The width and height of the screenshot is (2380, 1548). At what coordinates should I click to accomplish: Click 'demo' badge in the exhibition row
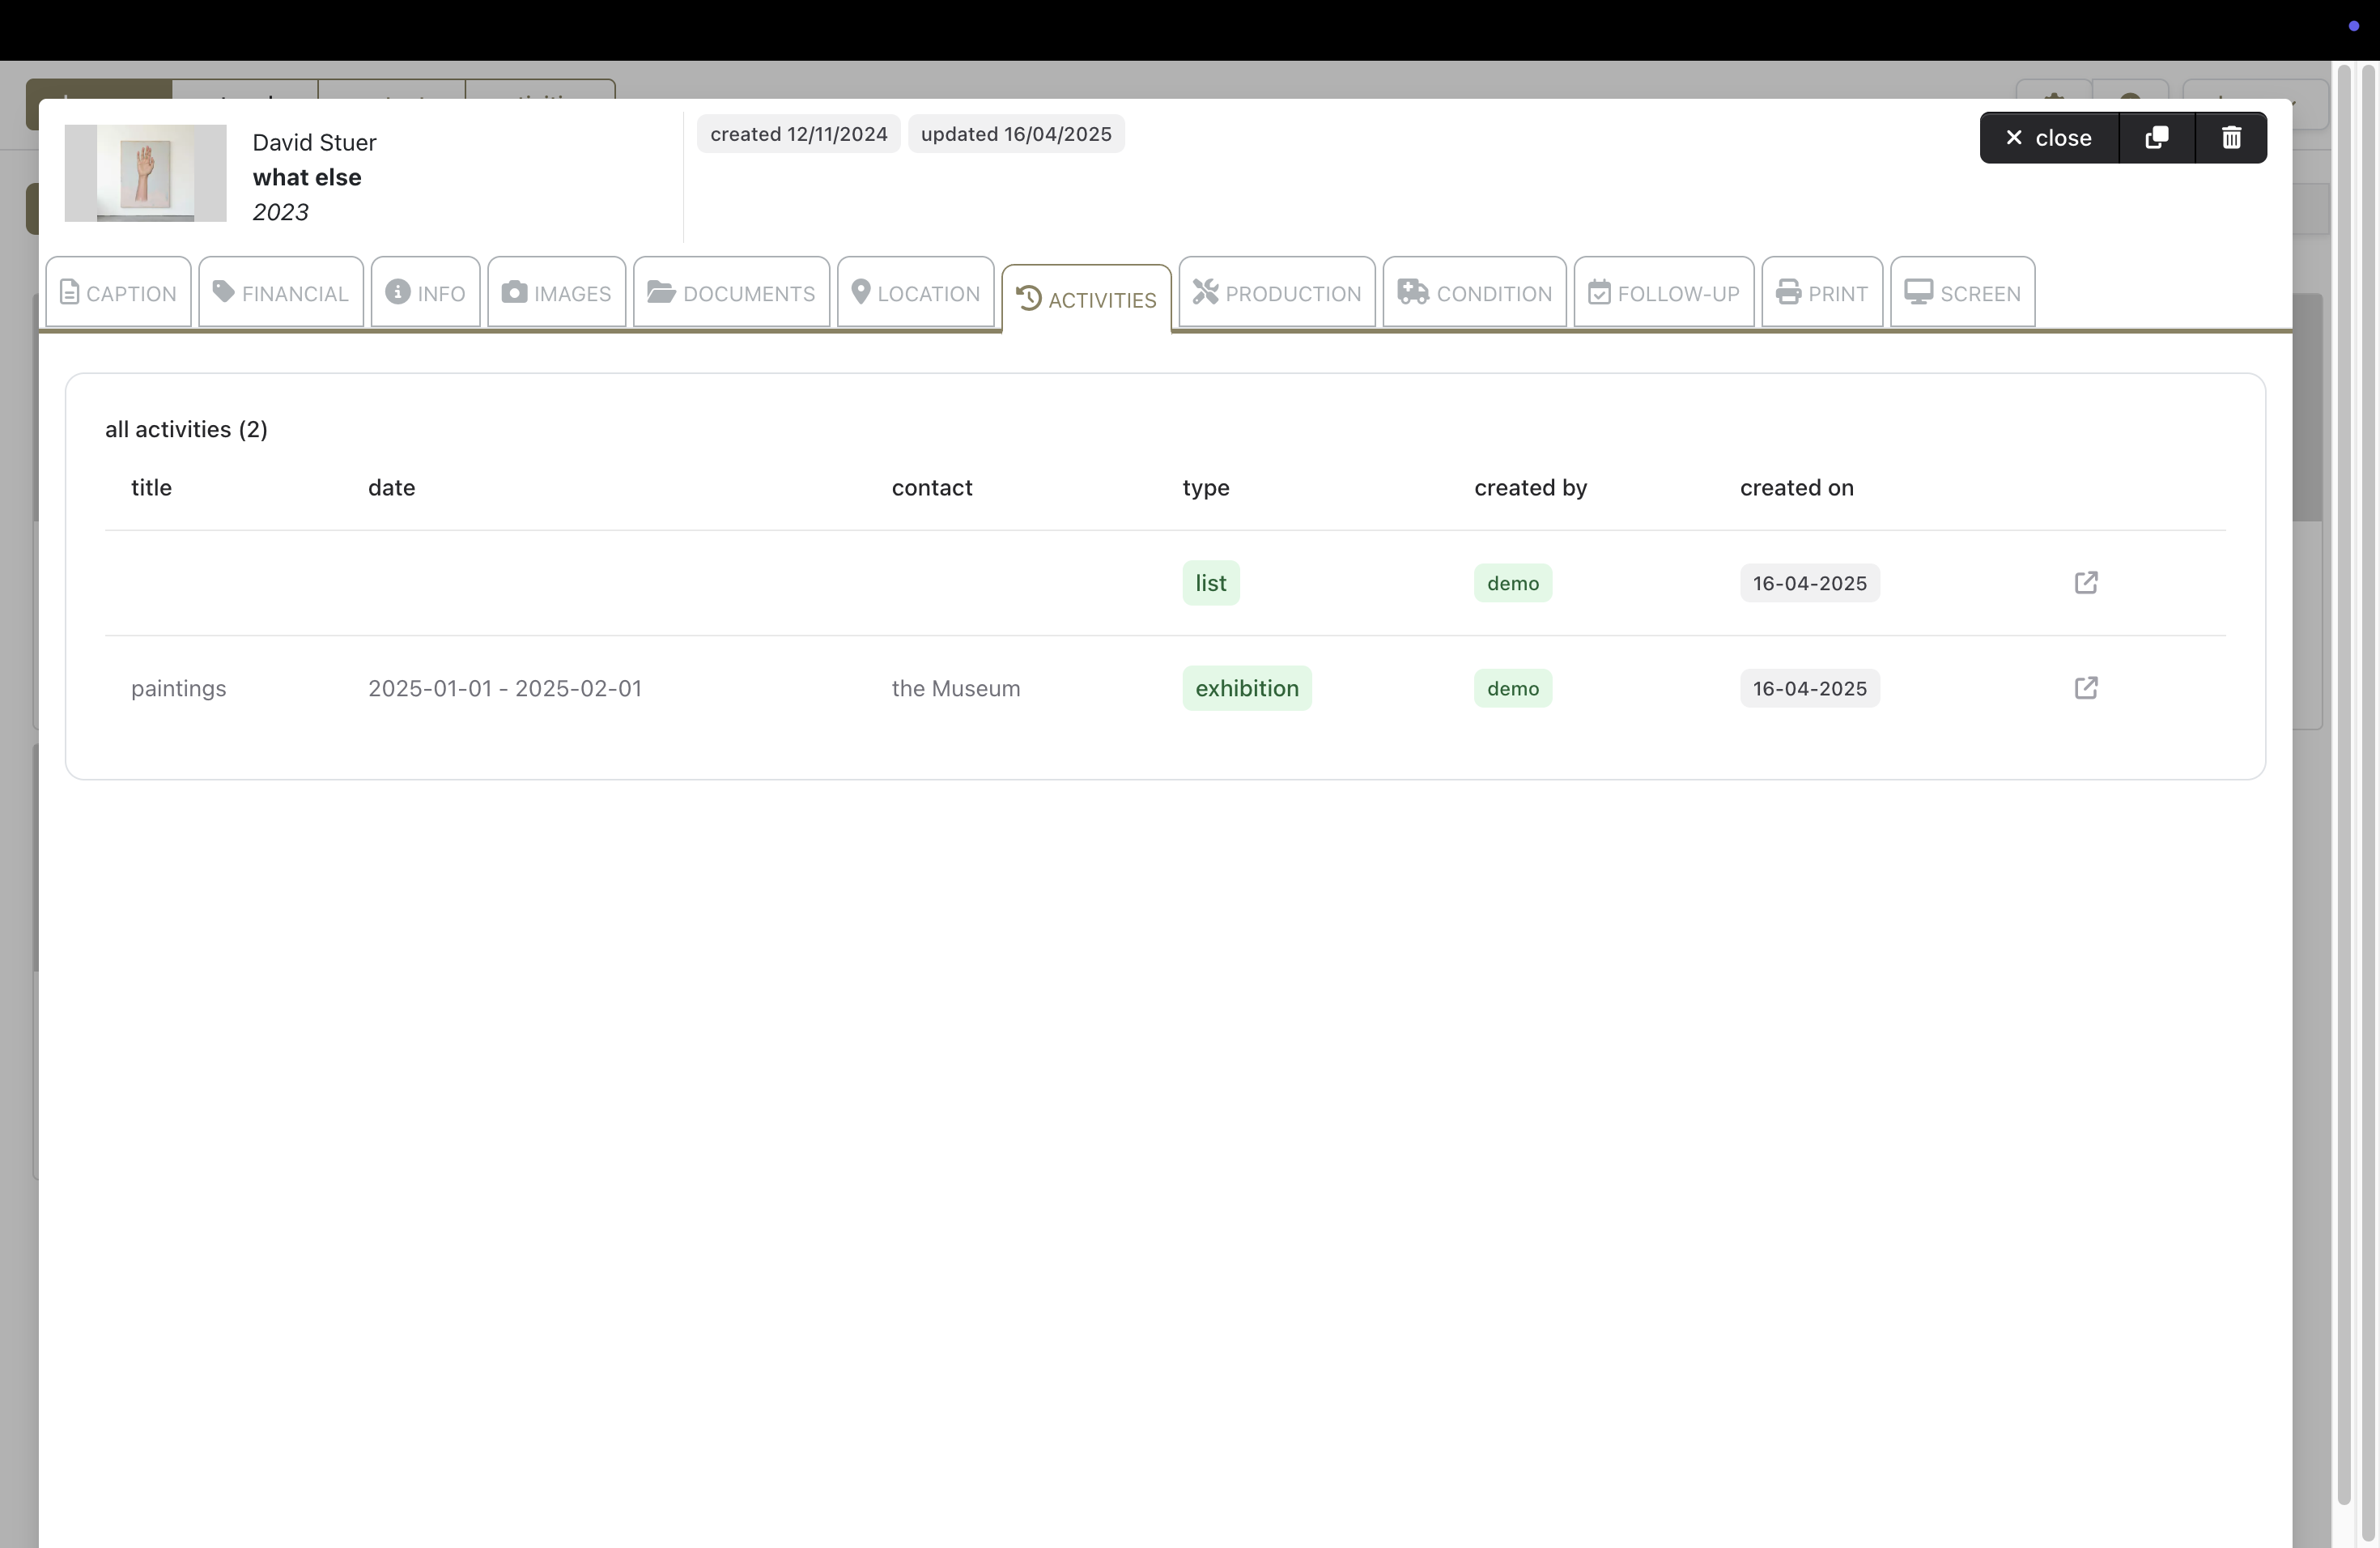1513,688
